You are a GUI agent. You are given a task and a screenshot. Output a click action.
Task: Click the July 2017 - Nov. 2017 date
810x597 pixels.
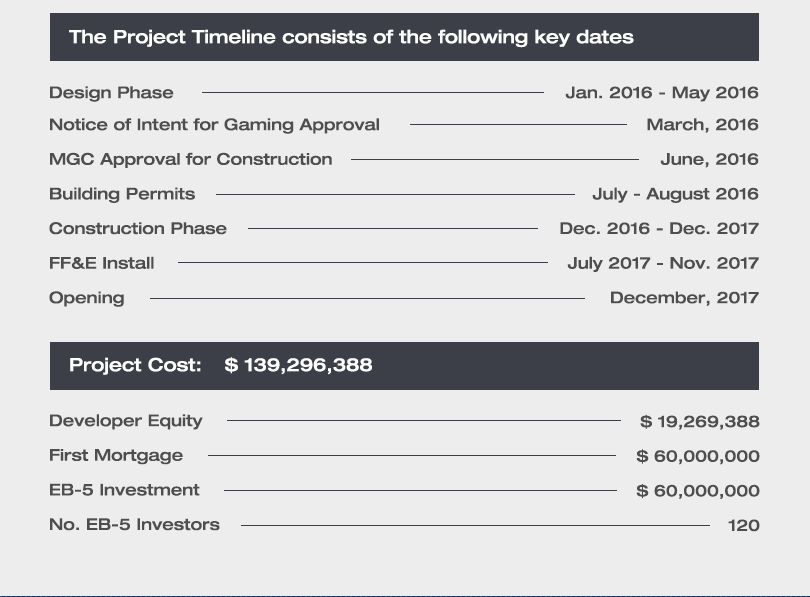pos(663,263)
